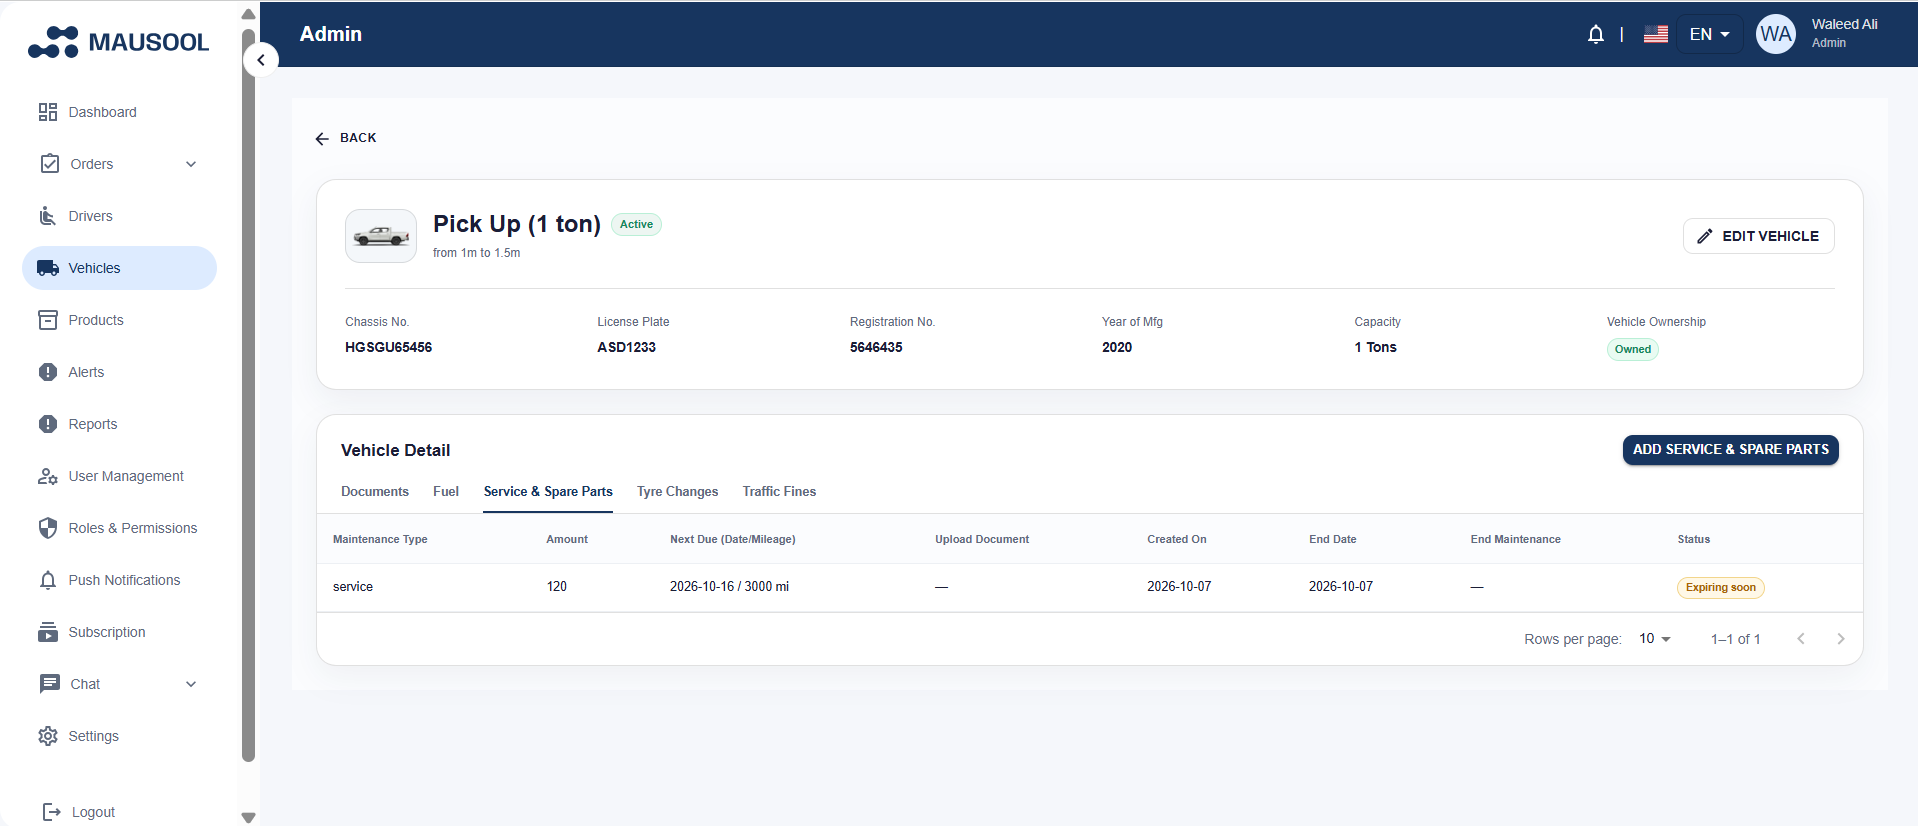The width and height of the screenshot is (1918, 826).
Task: Click the US flag icon
Action: coord(1656,34)
